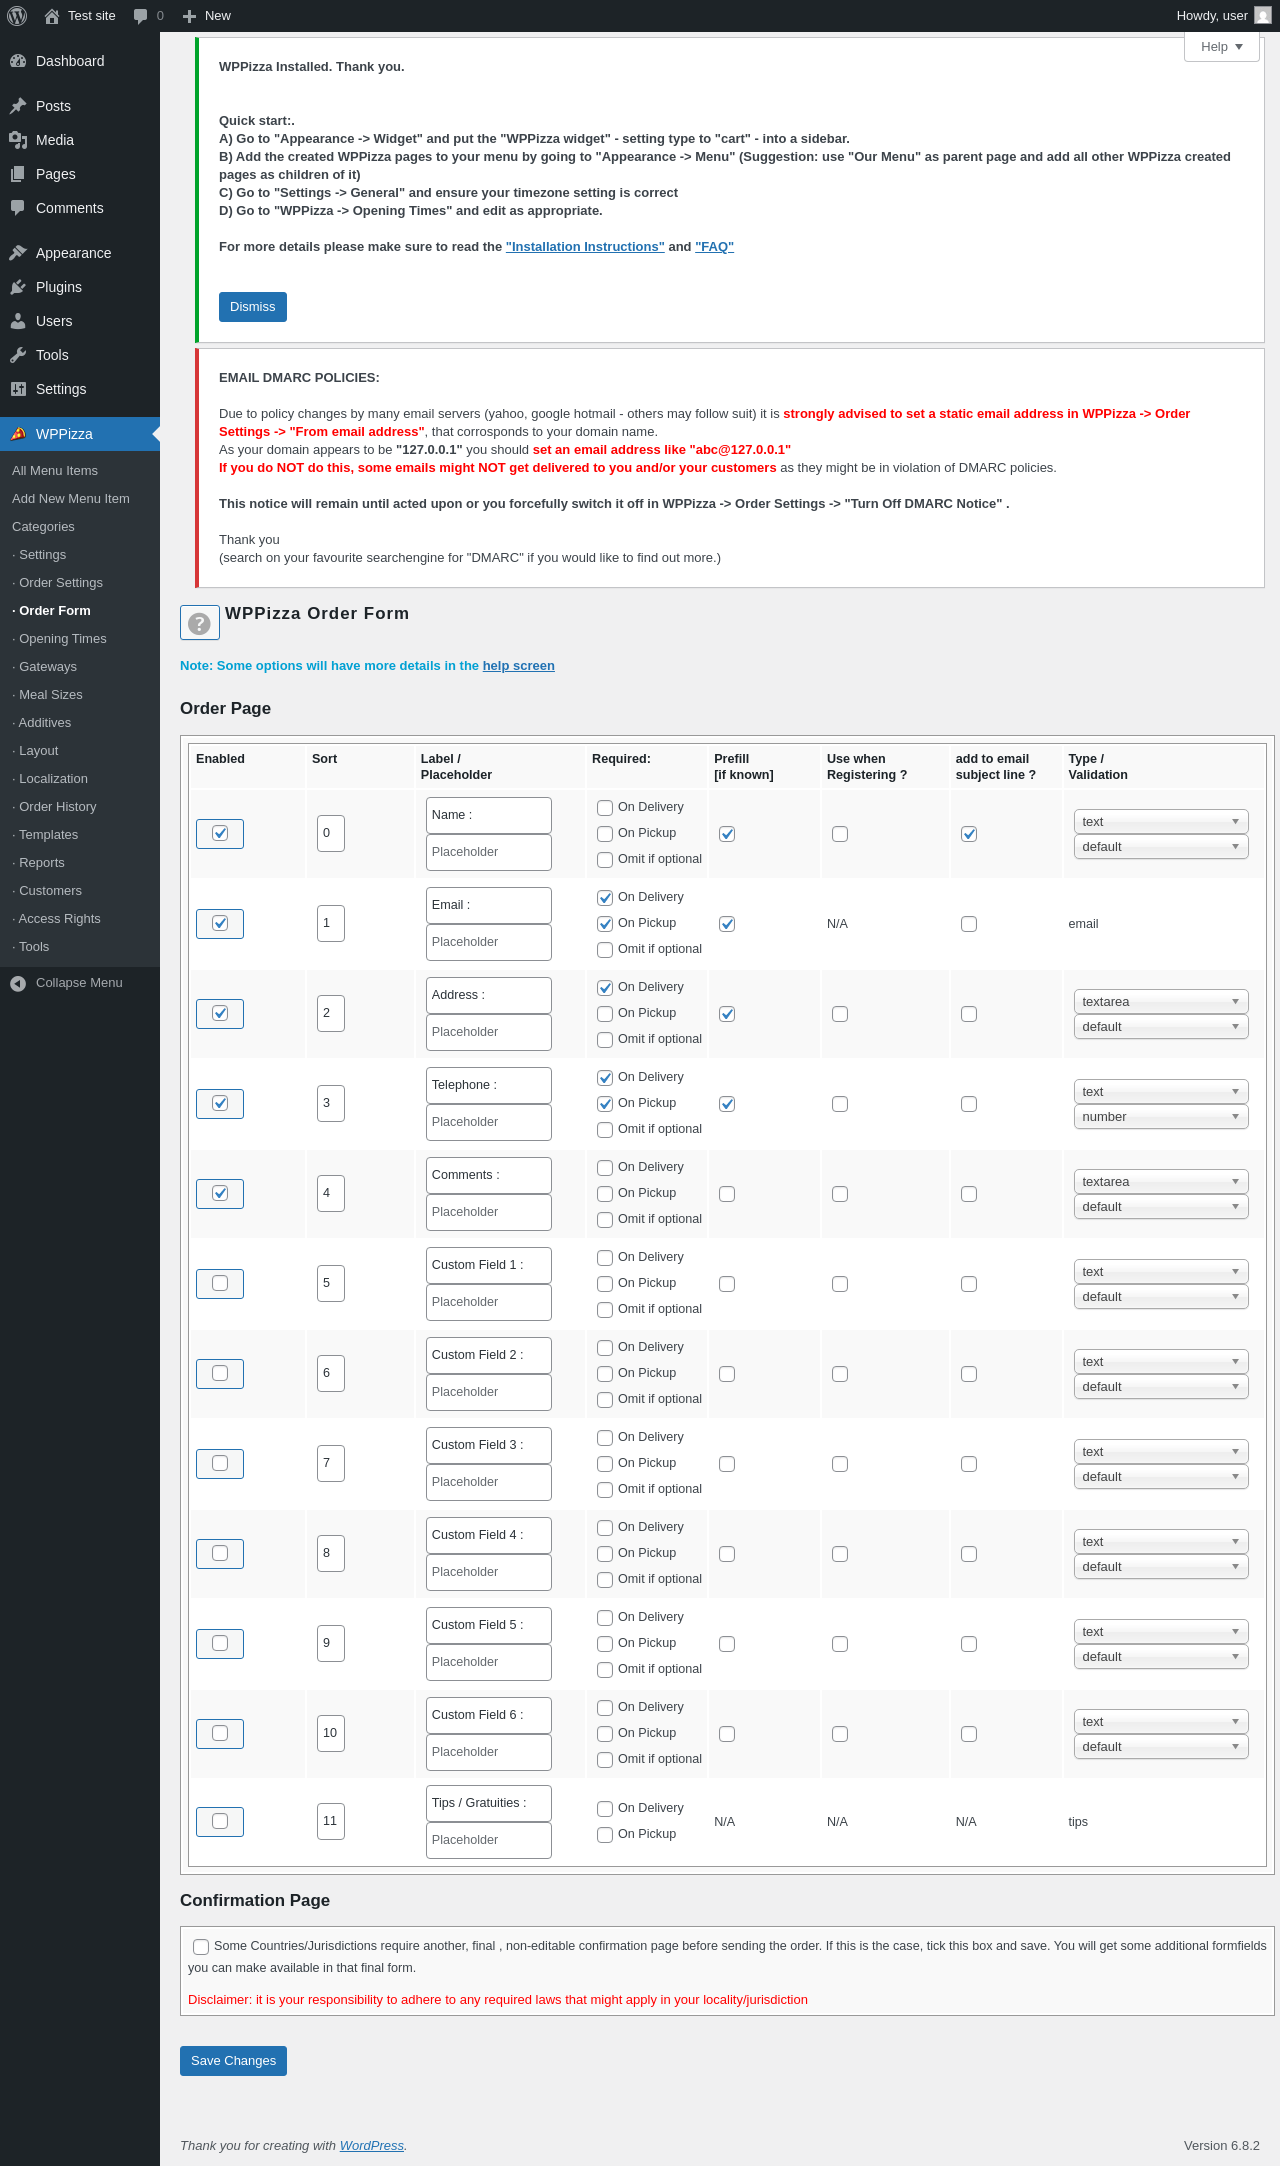Click the WordPress logo icon
1280x2166 pixels.
[17, 16]
